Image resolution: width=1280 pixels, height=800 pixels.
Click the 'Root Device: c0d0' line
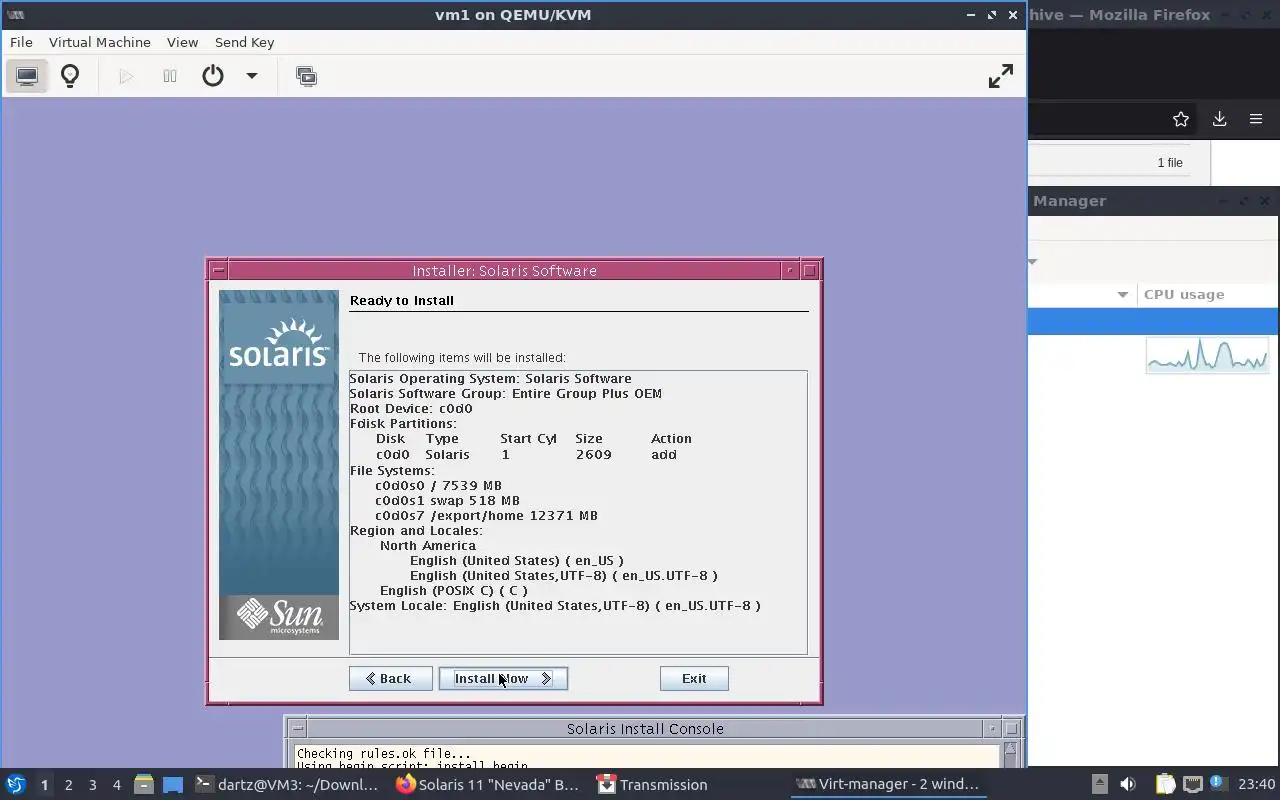tap(411, 408)
